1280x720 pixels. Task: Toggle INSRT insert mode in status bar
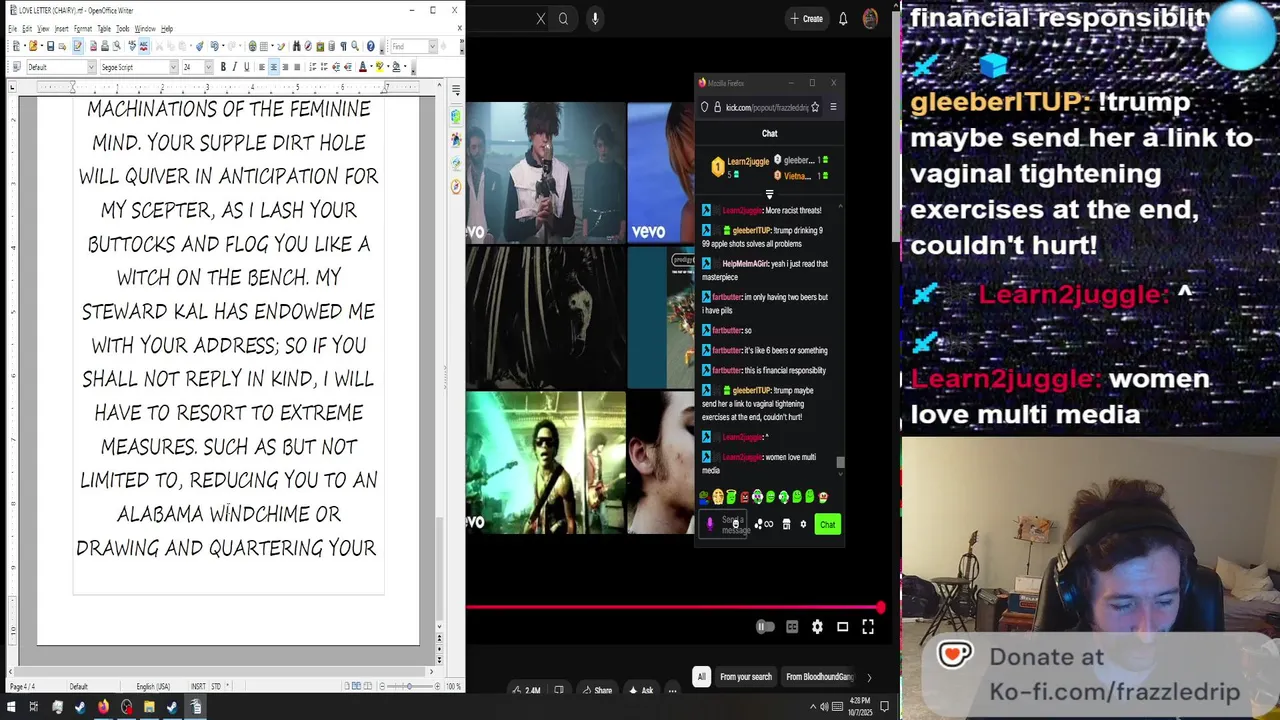coord(198,687)
